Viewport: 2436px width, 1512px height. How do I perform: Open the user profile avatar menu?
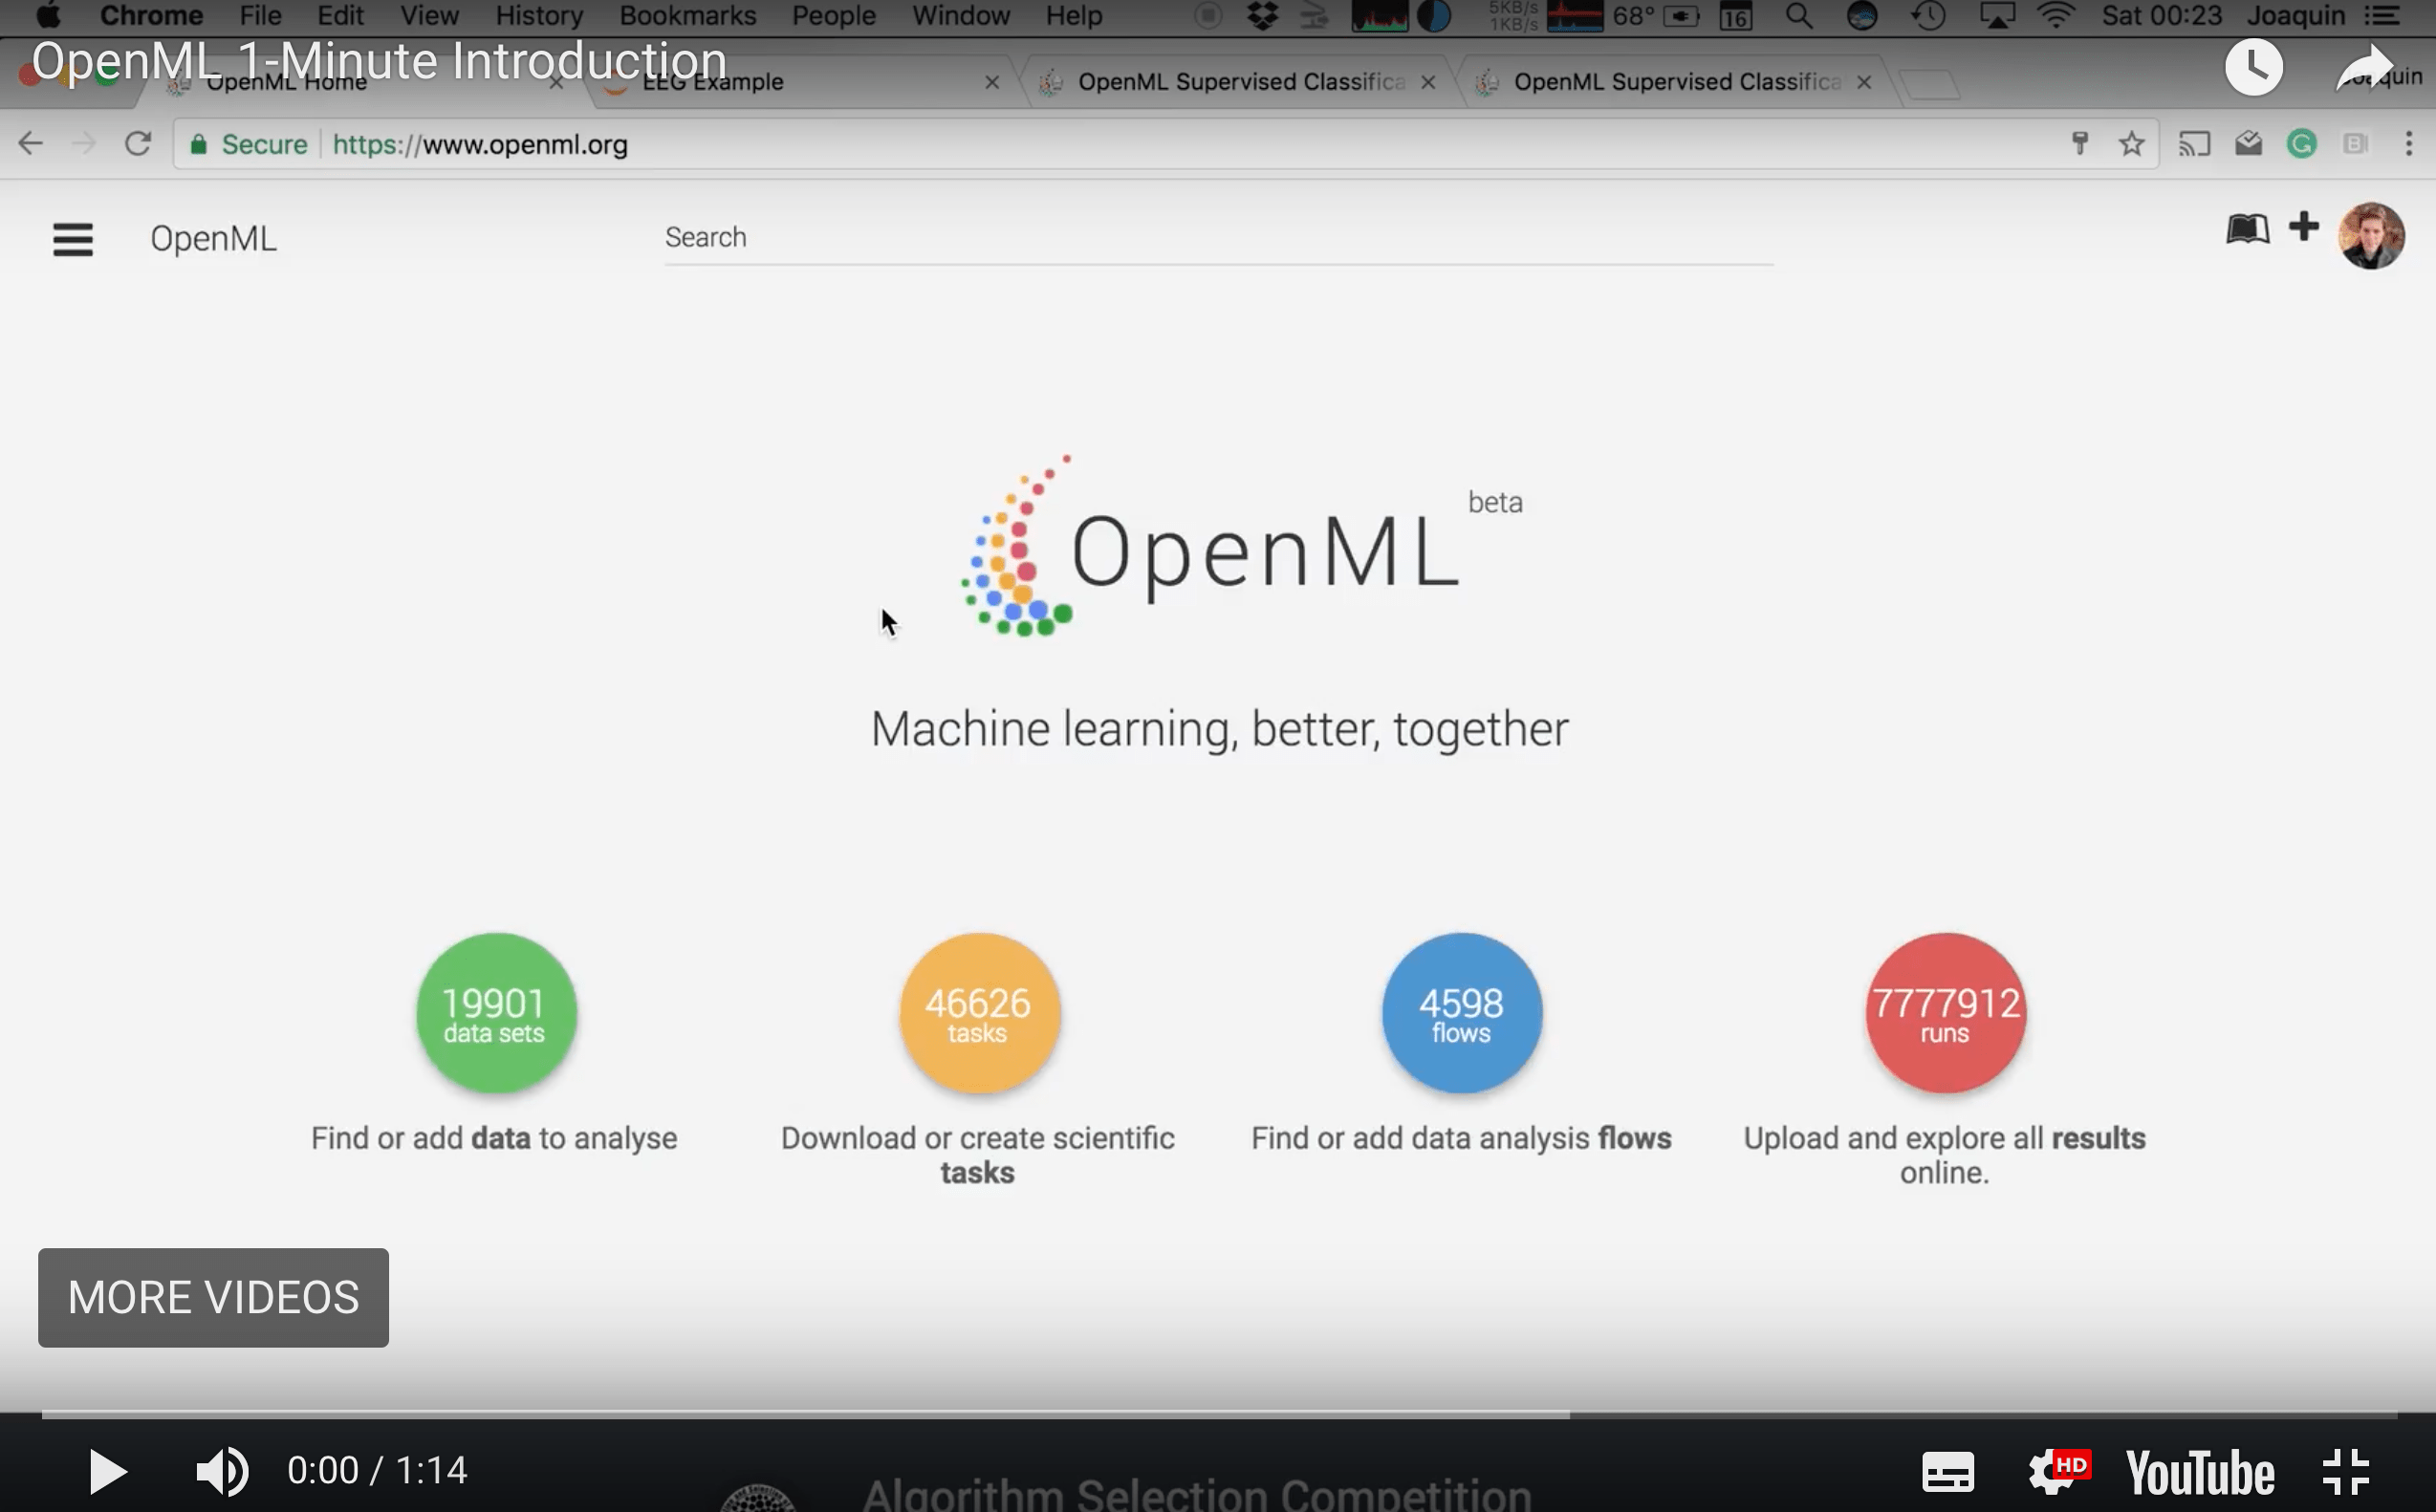[2370, 237]
